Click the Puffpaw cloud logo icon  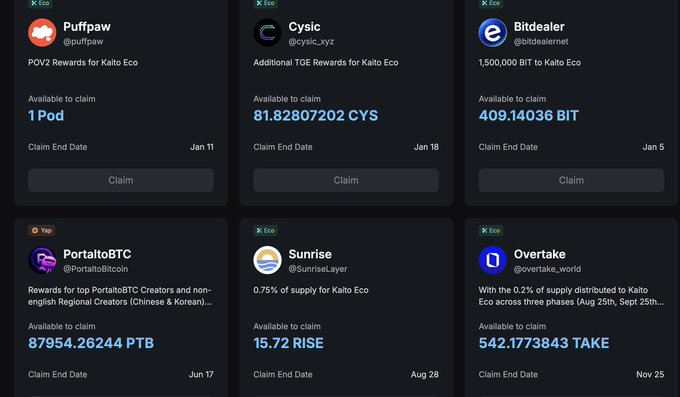(42, 33)
